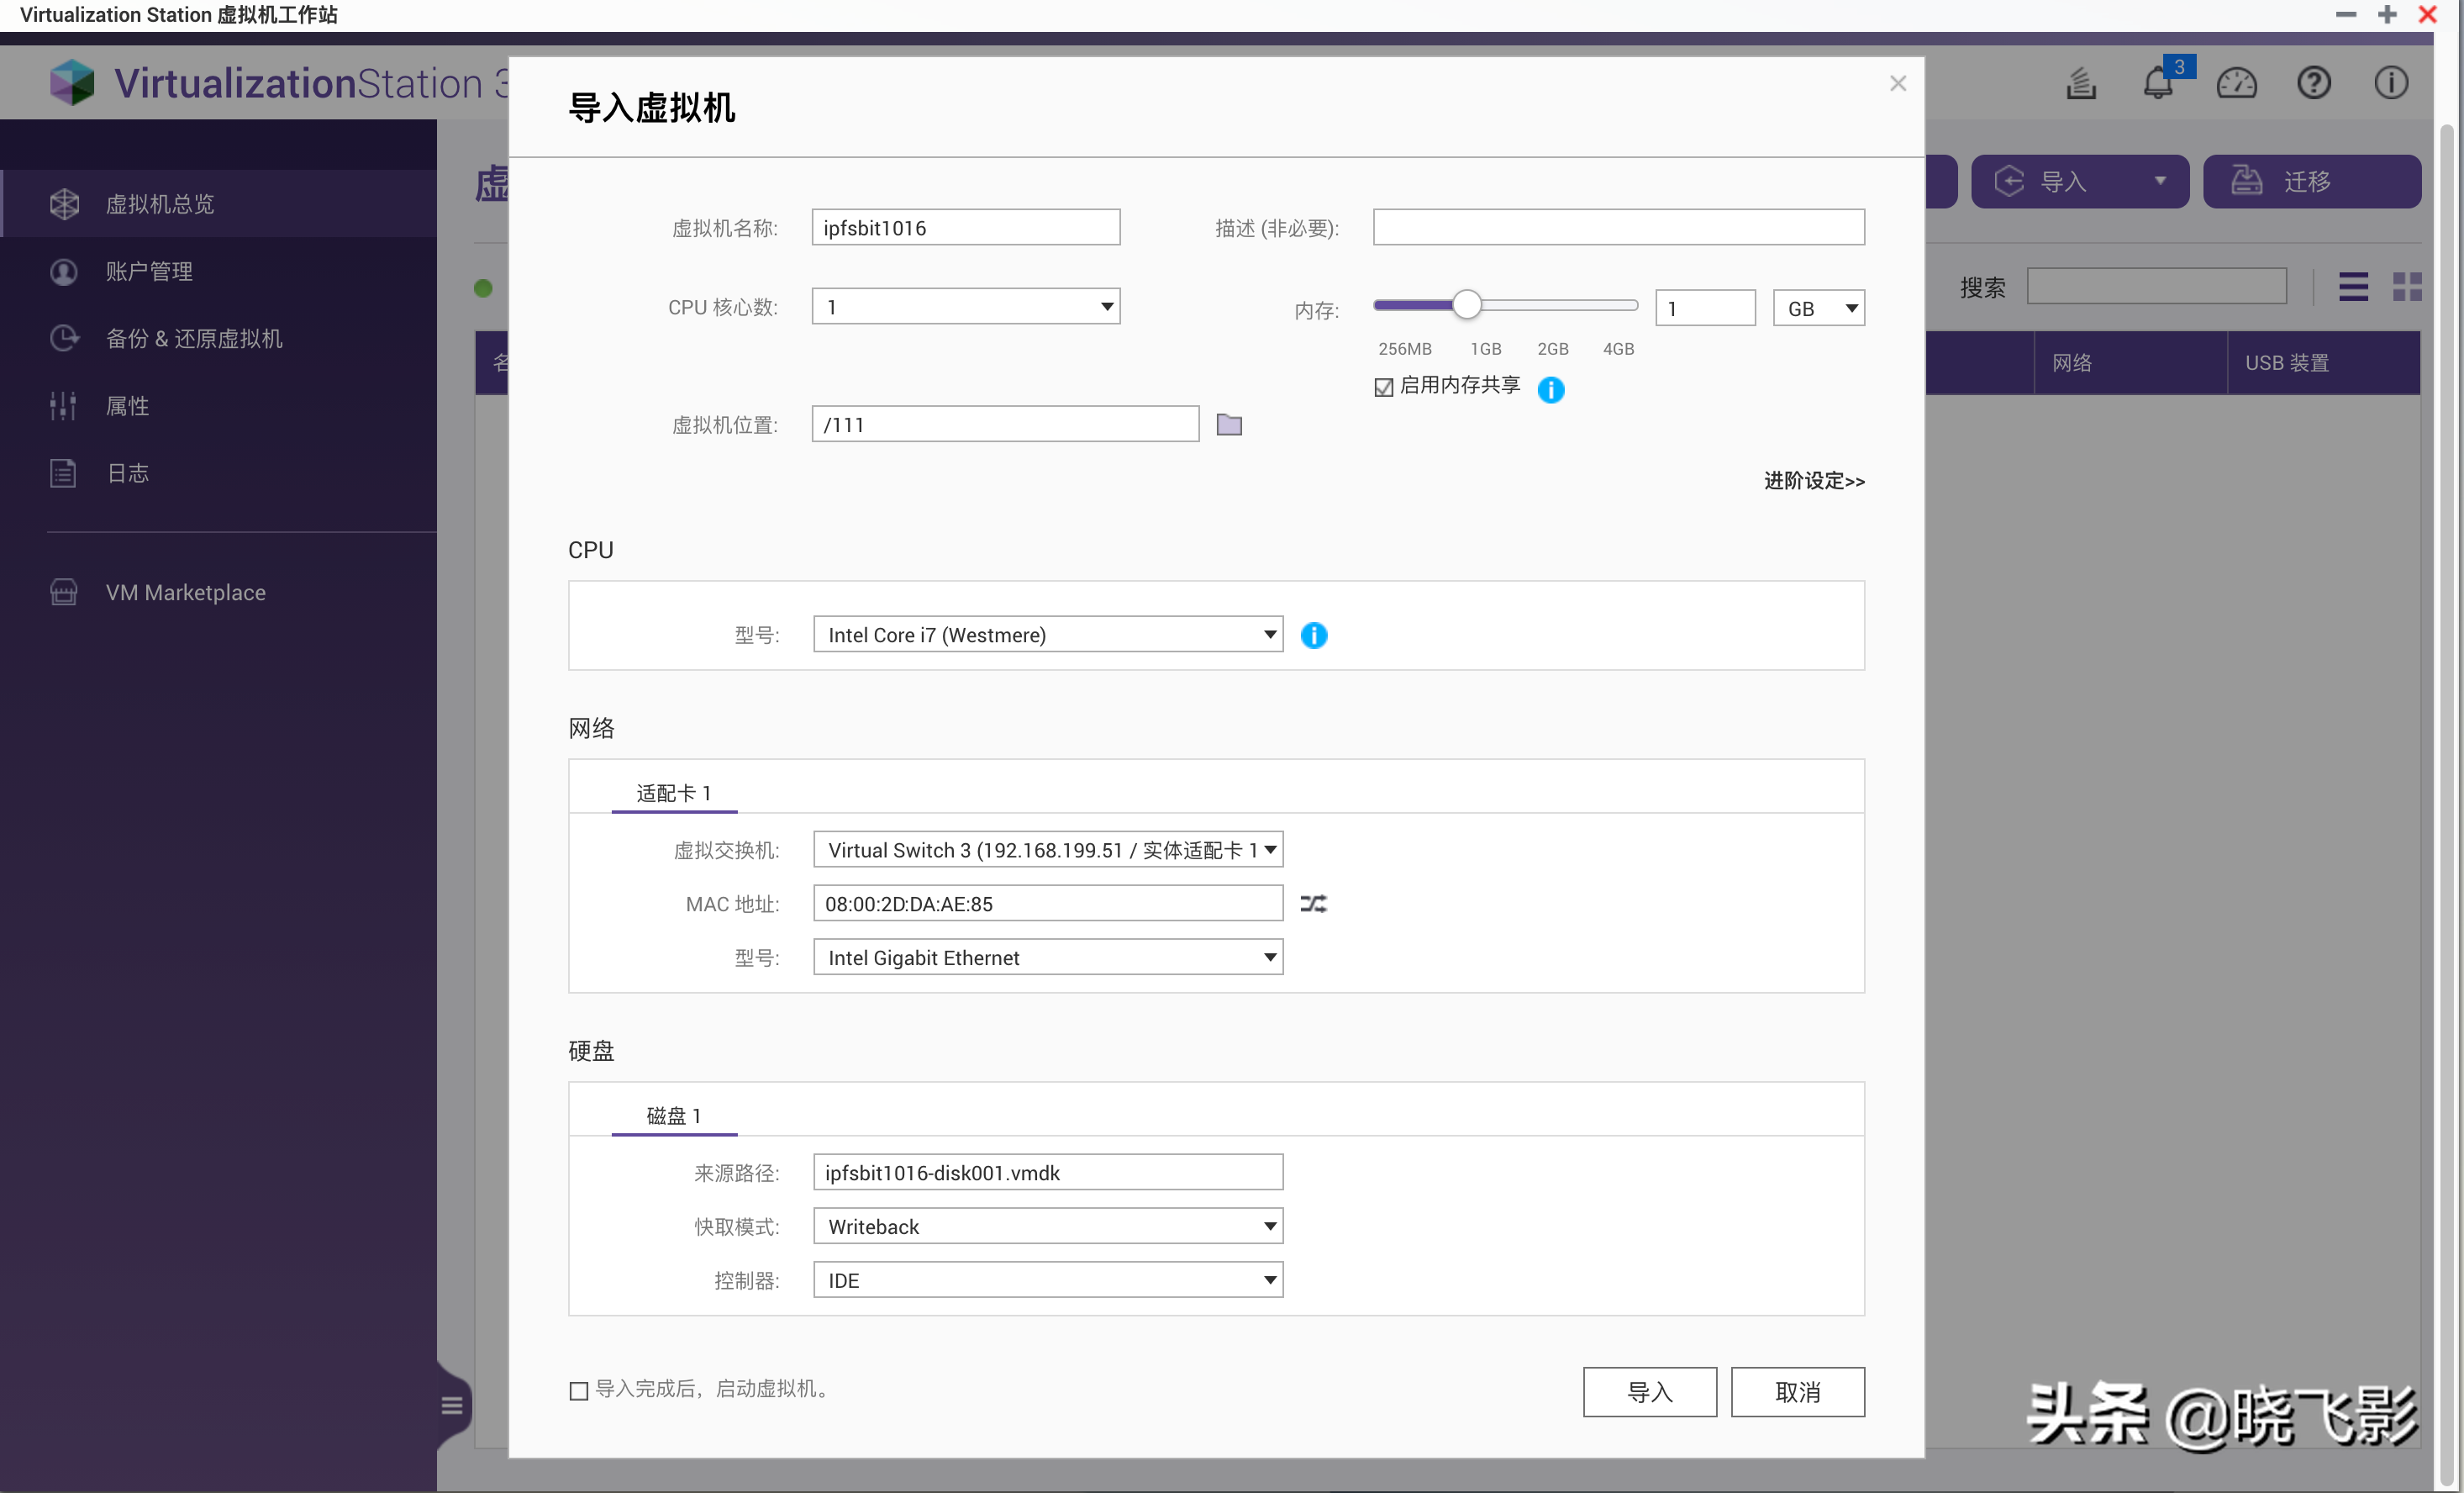The image size is (2464, 1493).
Task: Click the info icon beside memory sharing
Action: (1550, 389)
